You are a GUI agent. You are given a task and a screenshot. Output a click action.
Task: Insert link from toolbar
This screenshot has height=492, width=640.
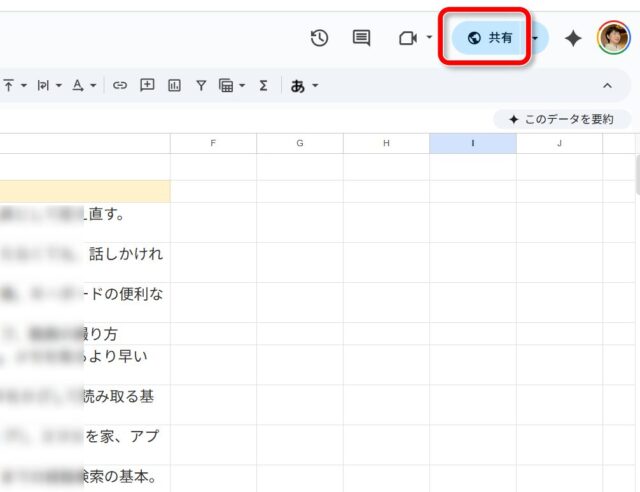pos(120,86)
